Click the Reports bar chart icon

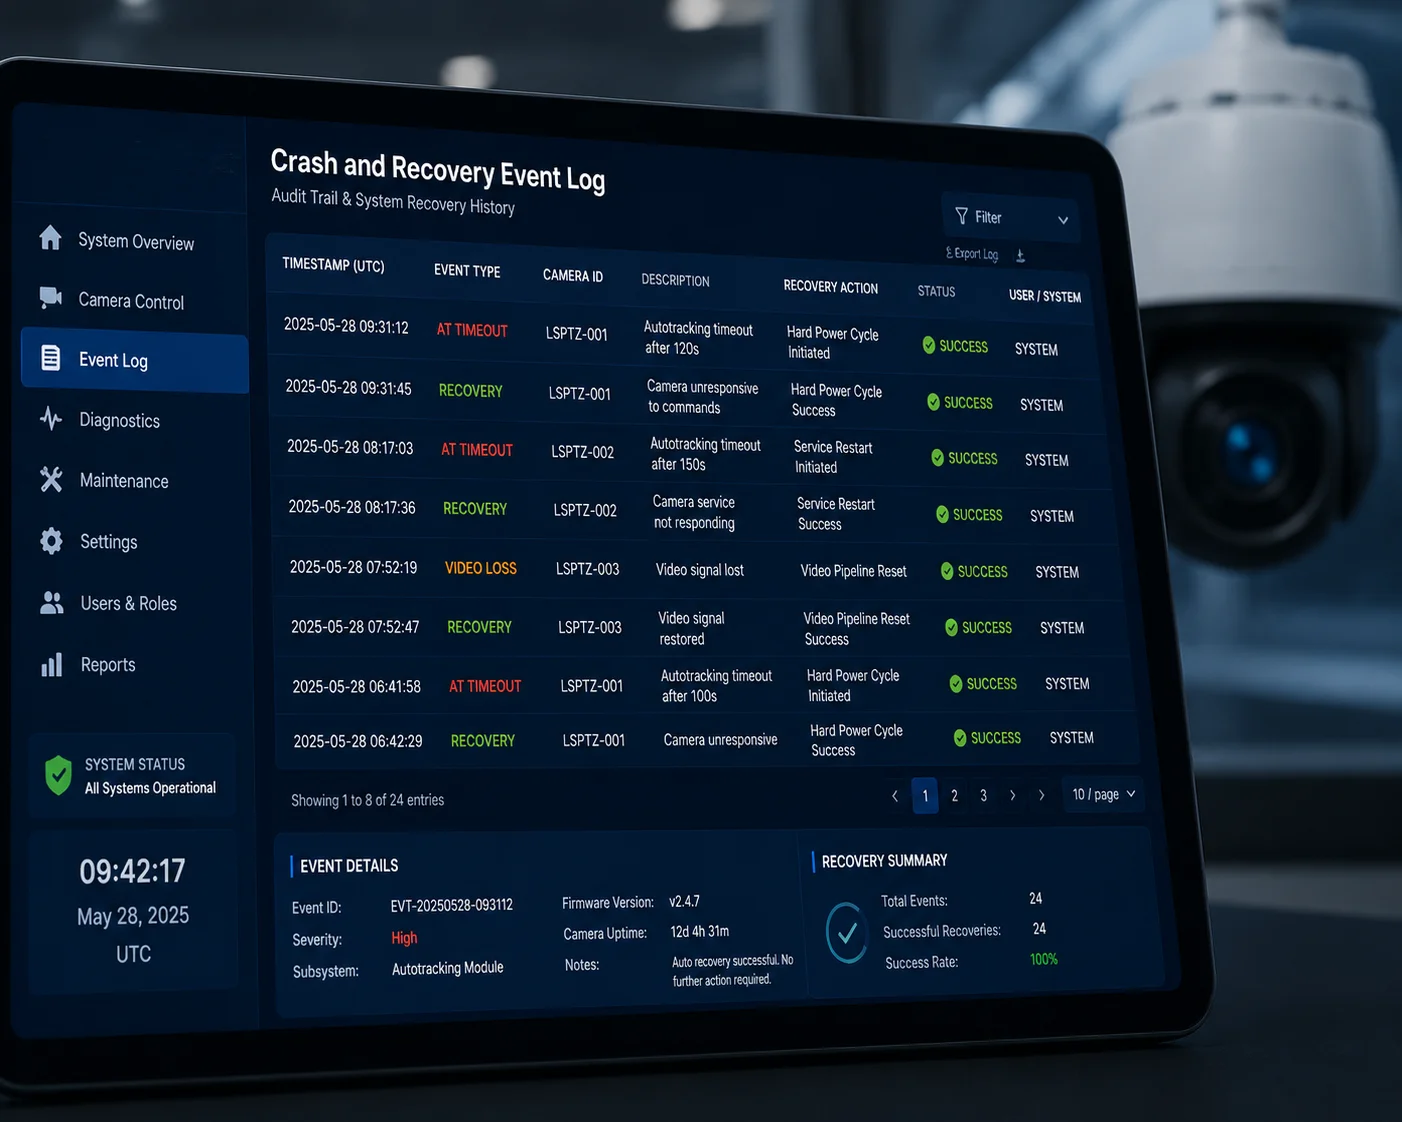52,664
